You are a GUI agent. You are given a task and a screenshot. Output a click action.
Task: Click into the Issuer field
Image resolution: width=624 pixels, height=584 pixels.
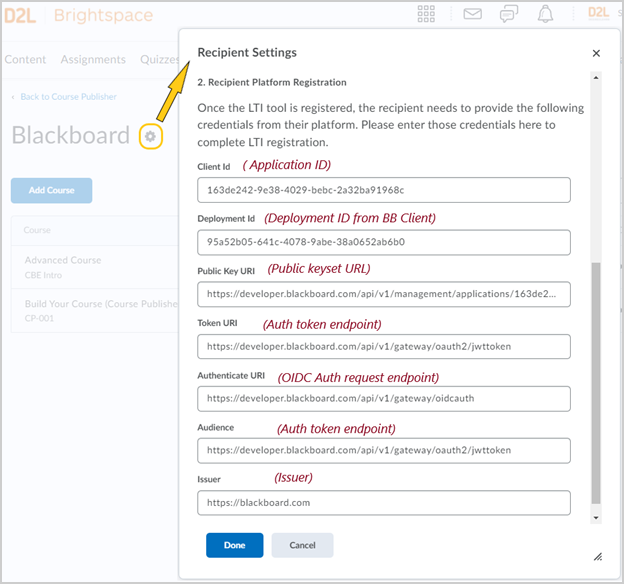coord(384,503)
